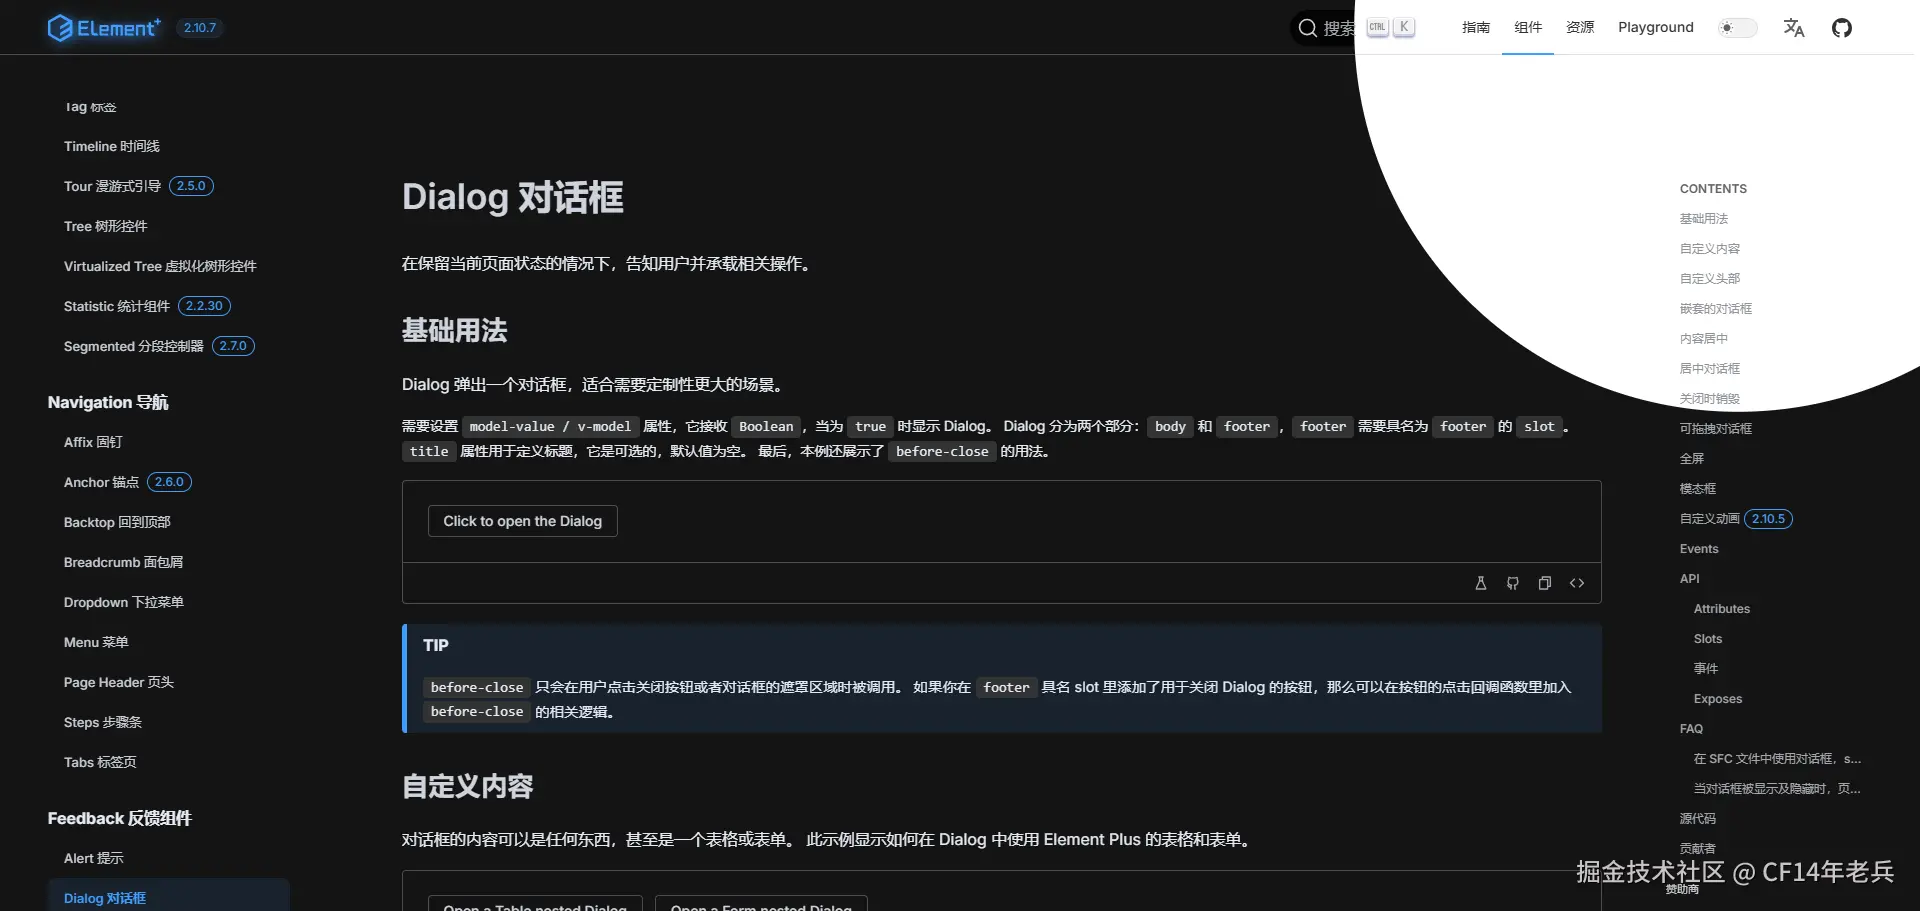The image size is (1920, 911).
Task: Select Anchor 锚点 in sidebar
Action: pos(101,482)
